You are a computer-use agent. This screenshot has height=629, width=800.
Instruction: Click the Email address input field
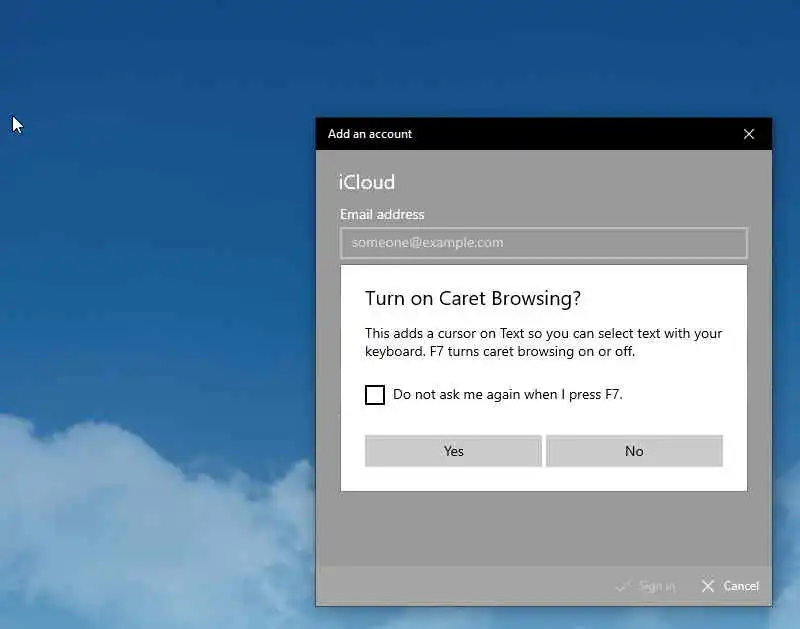coord(544,243)
